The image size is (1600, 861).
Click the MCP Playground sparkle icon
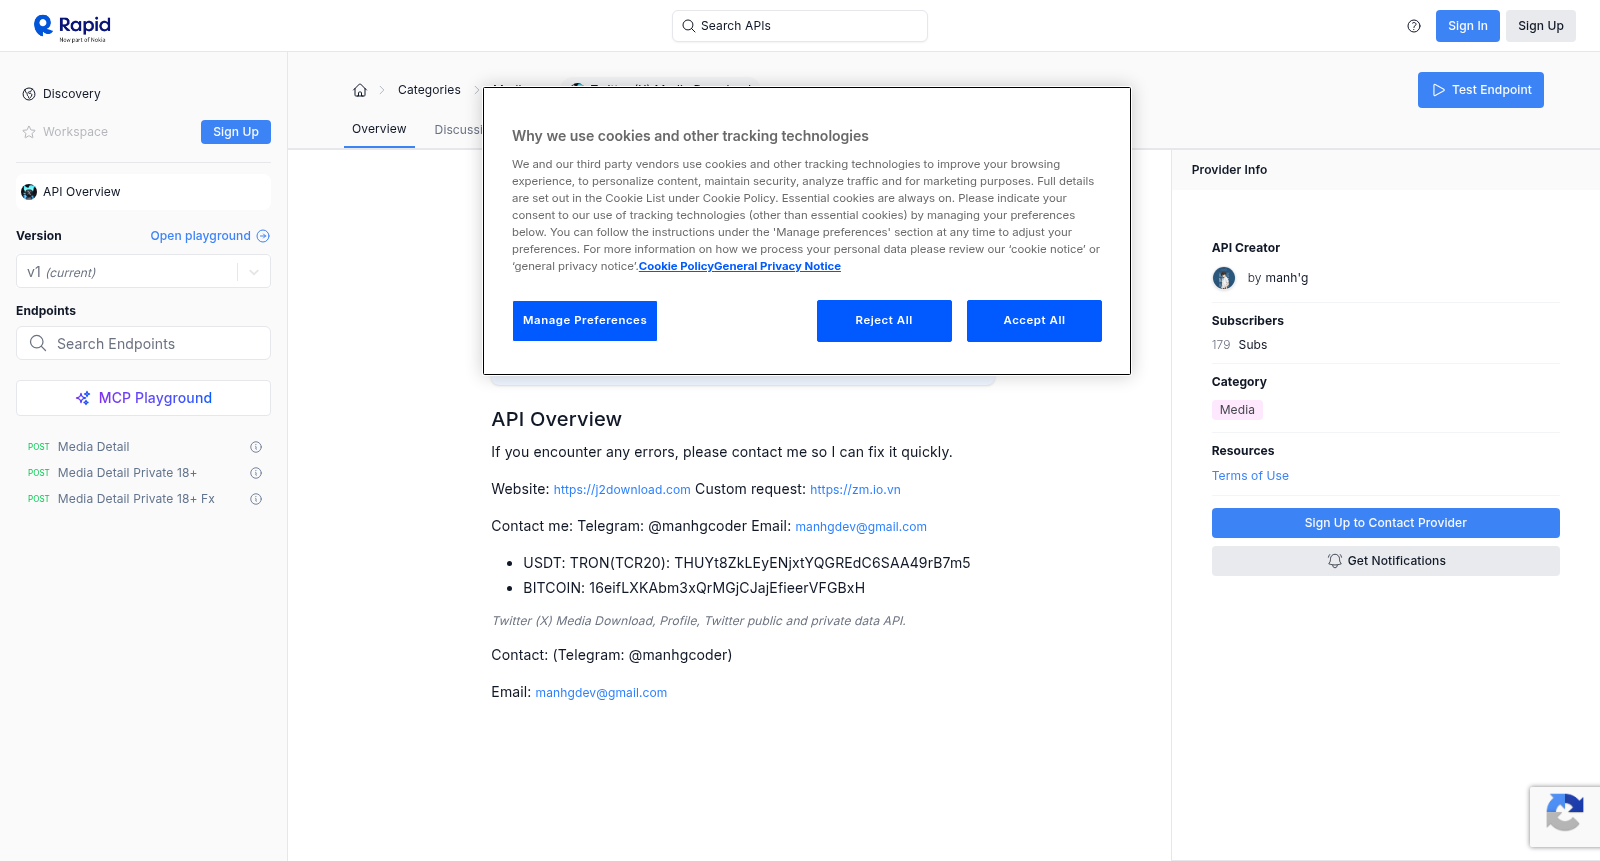click(83, 398)
